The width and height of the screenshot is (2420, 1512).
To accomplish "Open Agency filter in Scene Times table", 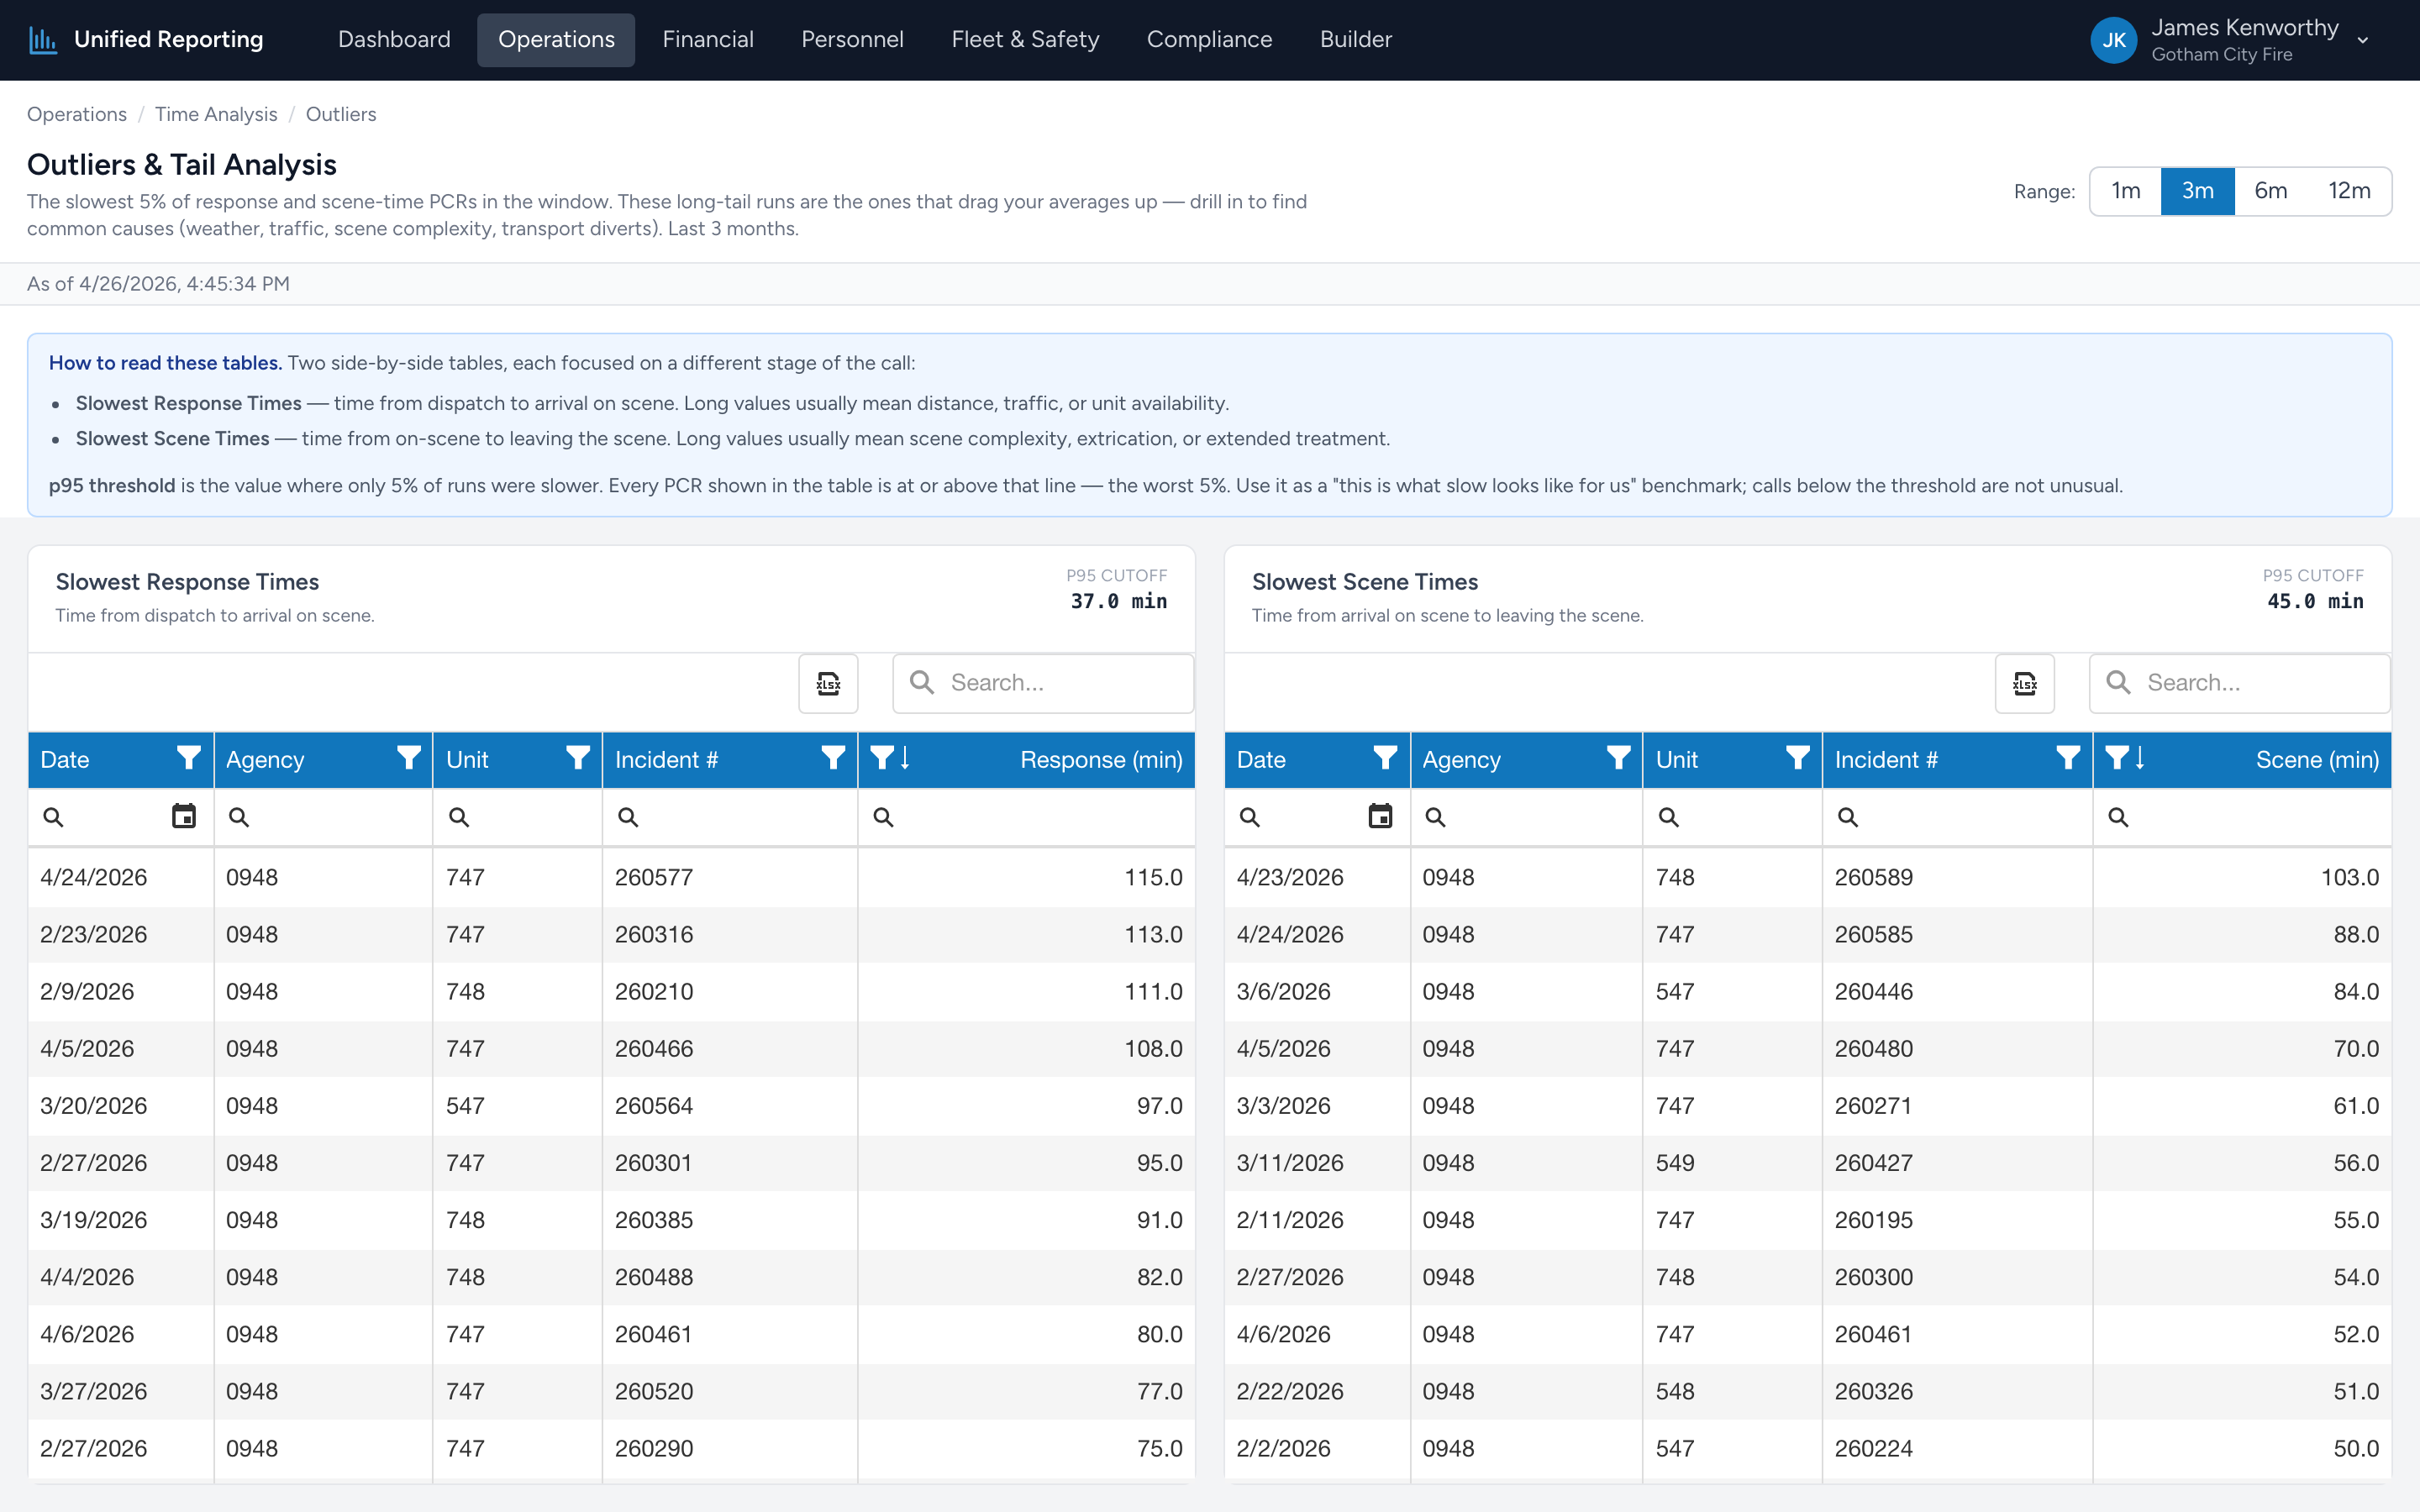I will click(x=1618, y=759).
